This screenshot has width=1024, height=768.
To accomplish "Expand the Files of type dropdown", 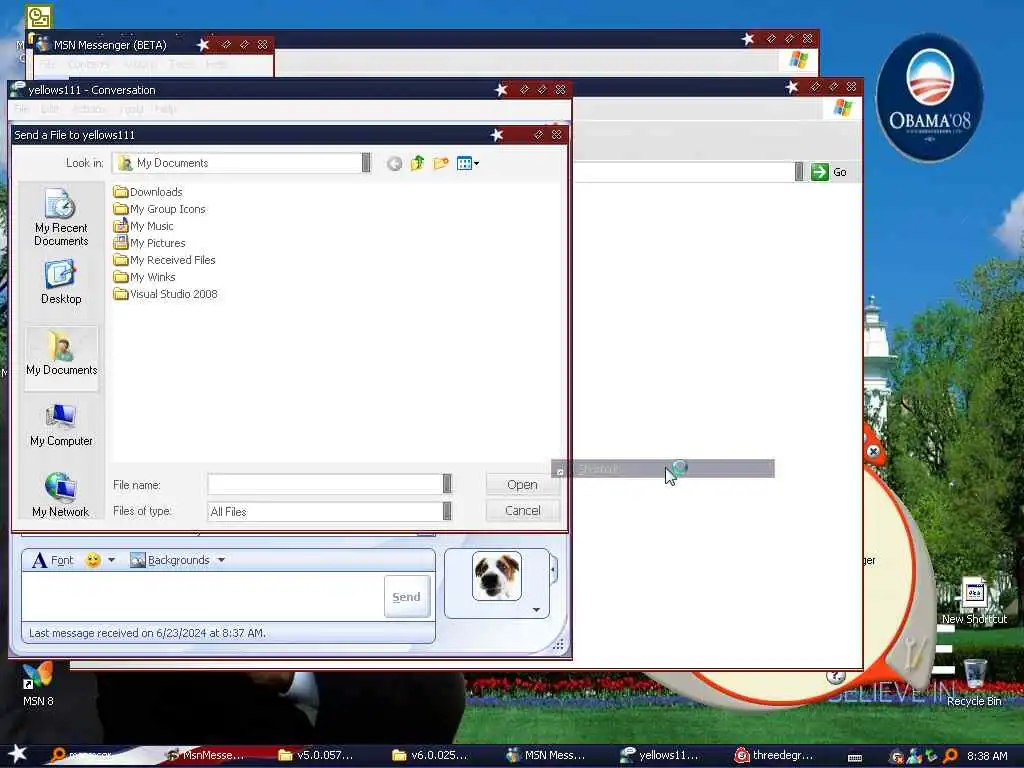I will point(447,511).
